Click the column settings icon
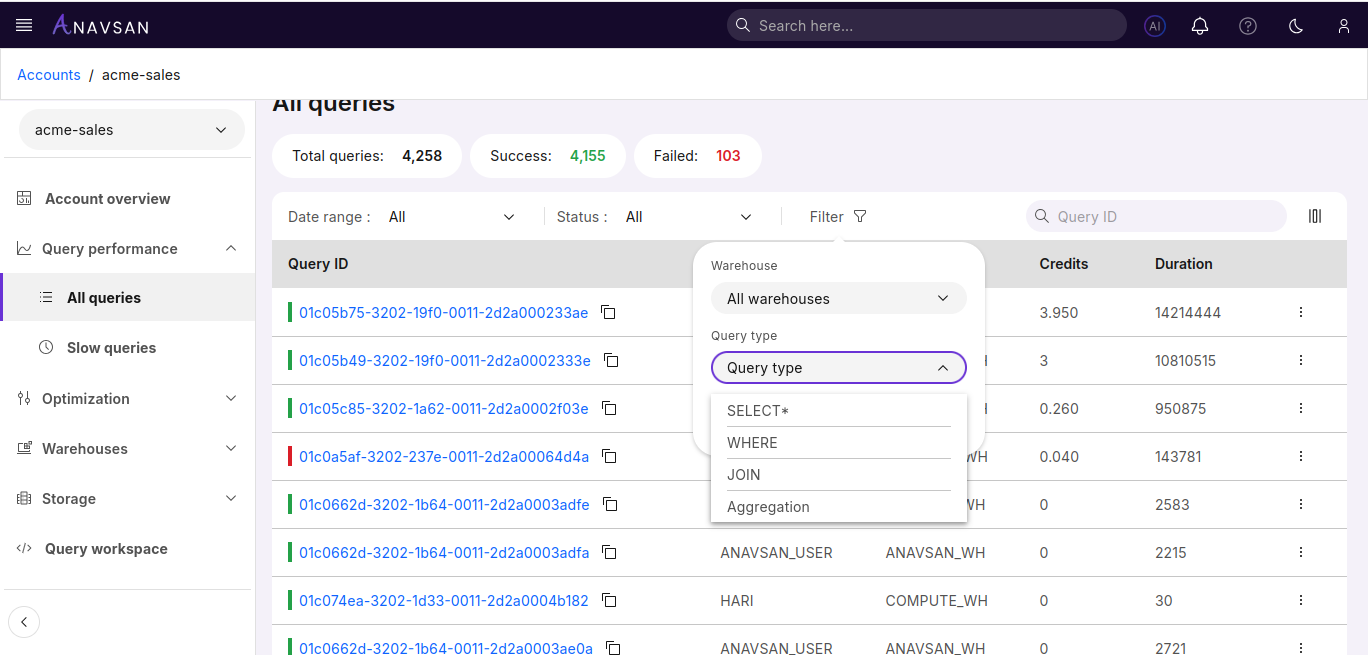 (x=1315, y=216)
